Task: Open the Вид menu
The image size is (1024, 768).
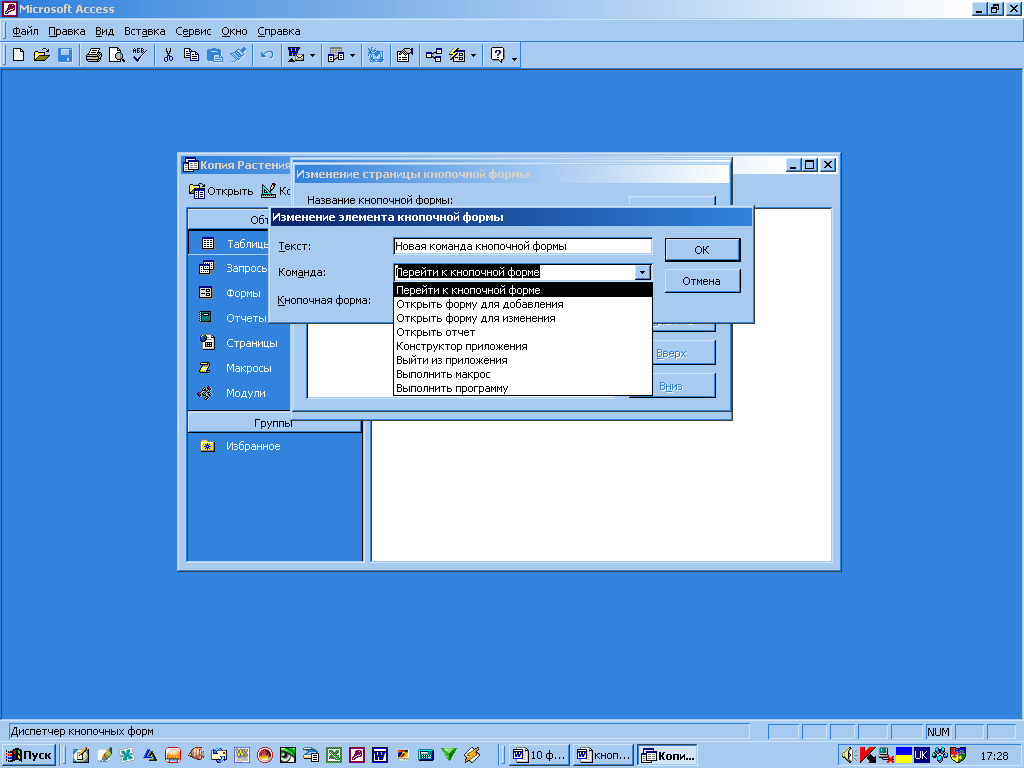Action: point(104,31)
